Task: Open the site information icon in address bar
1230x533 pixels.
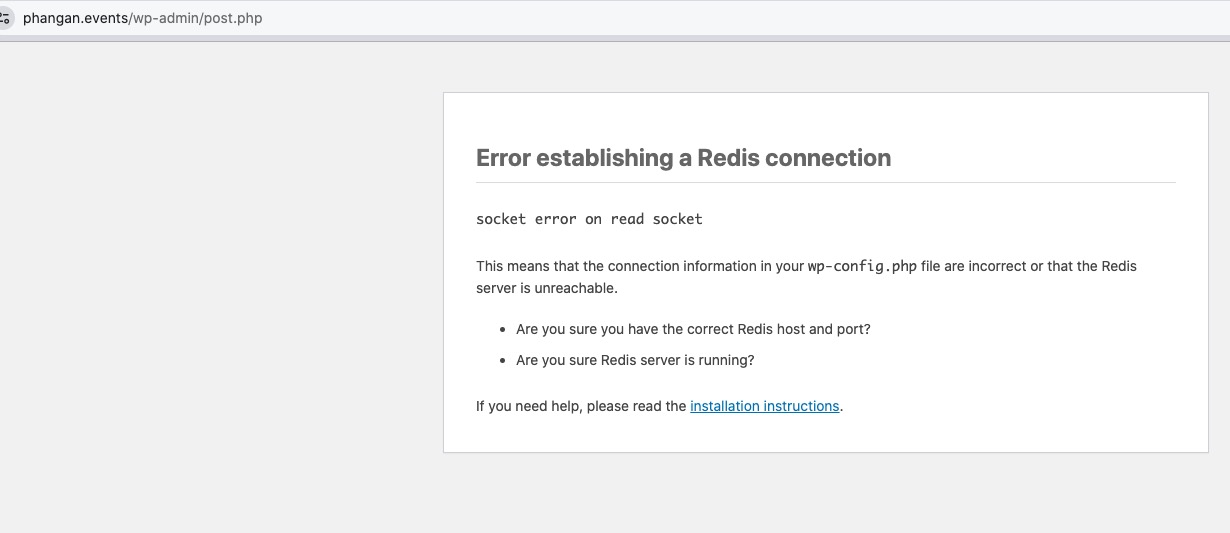Action: pyautogui.click(x=4, y=18)
